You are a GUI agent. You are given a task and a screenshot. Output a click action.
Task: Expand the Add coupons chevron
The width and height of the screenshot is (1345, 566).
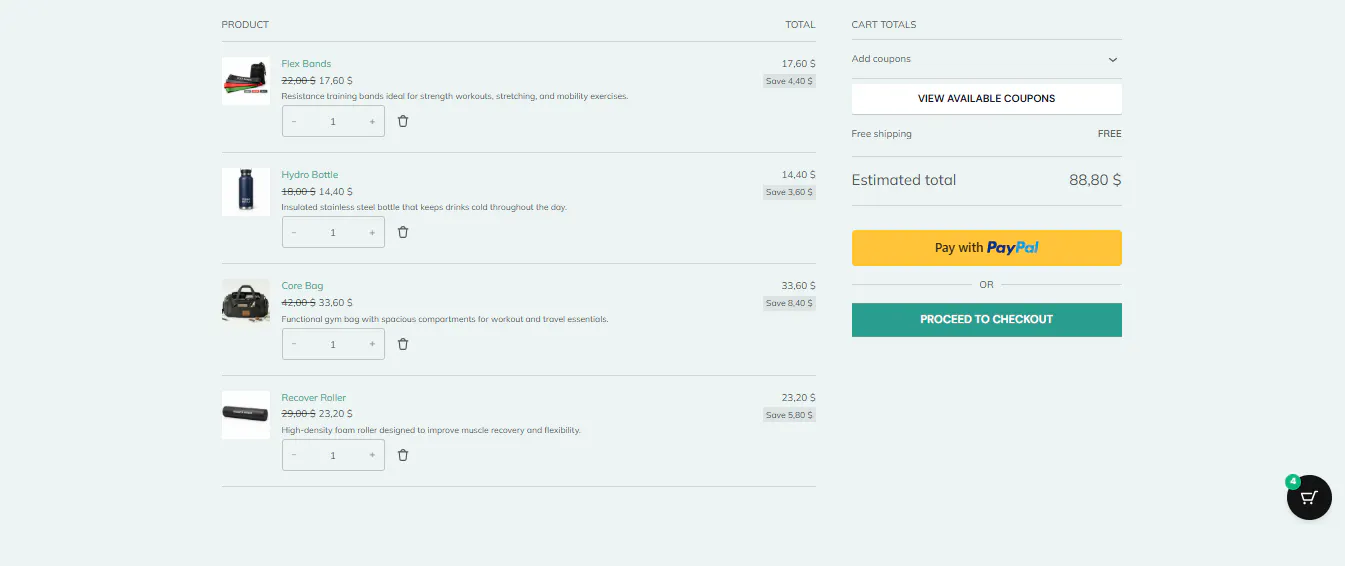[1113, 59]
